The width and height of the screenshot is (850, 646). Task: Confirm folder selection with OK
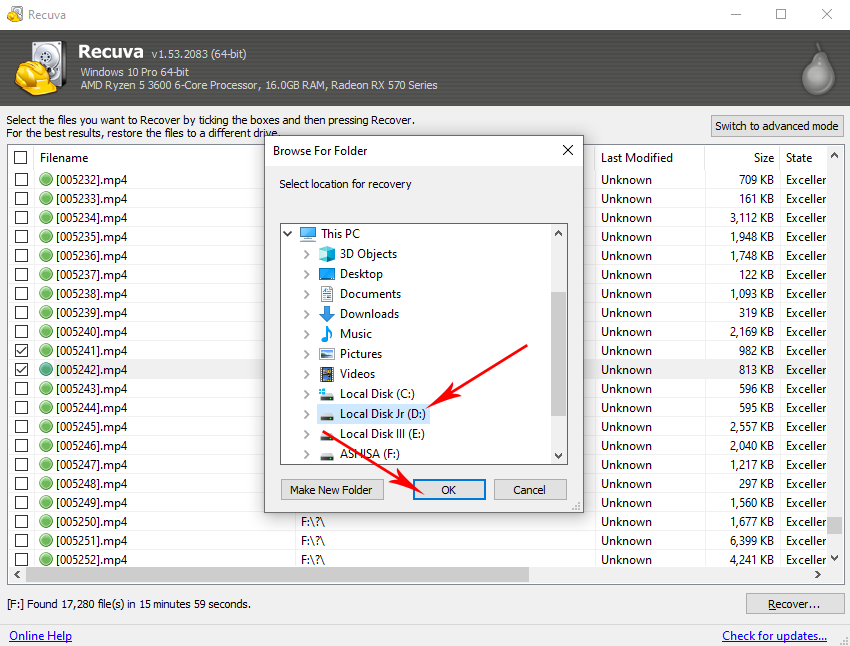(449, 490)
